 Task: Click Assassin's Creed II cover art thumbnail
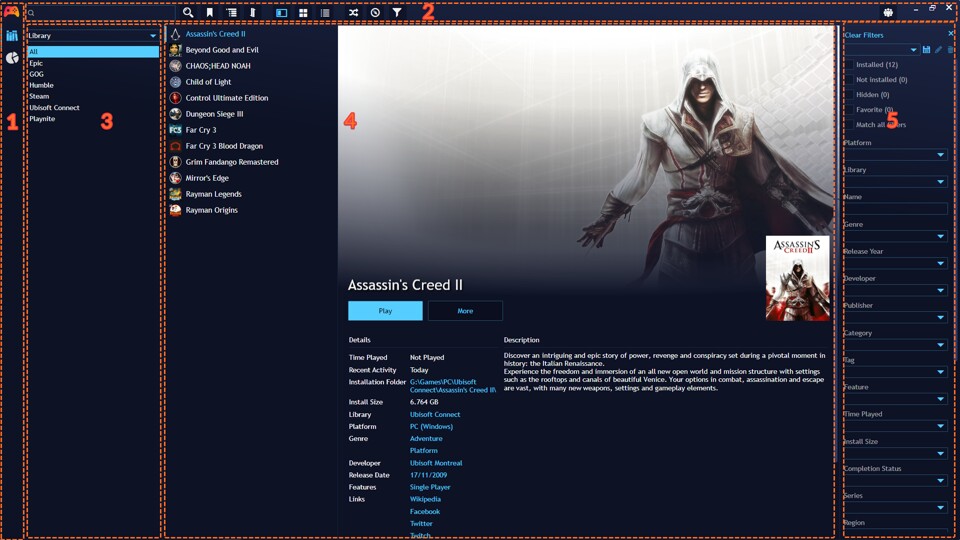point(797,278)
